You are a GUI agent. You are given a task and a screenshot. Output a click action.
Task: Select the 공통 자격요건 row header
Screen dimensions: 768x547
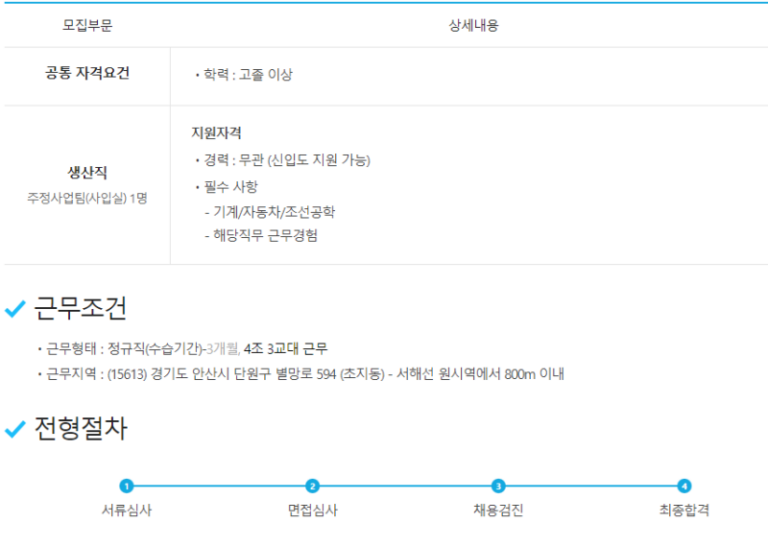click(87, 74)
